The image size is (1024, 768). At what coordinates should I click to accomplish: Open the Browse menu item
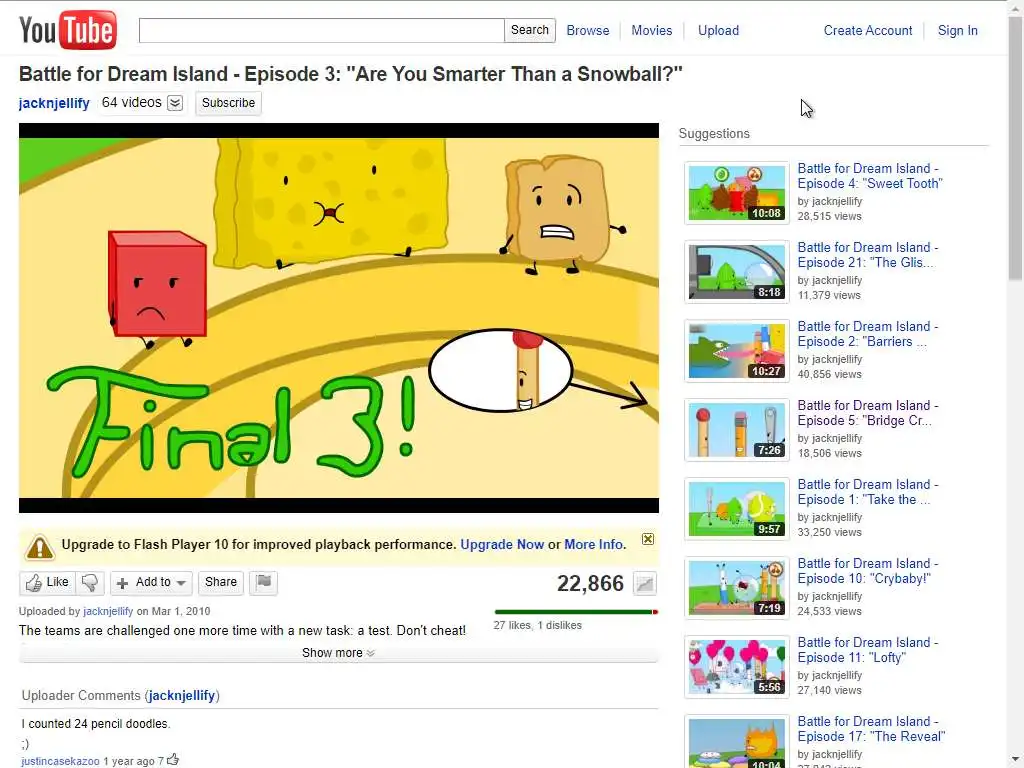point(588,31)
